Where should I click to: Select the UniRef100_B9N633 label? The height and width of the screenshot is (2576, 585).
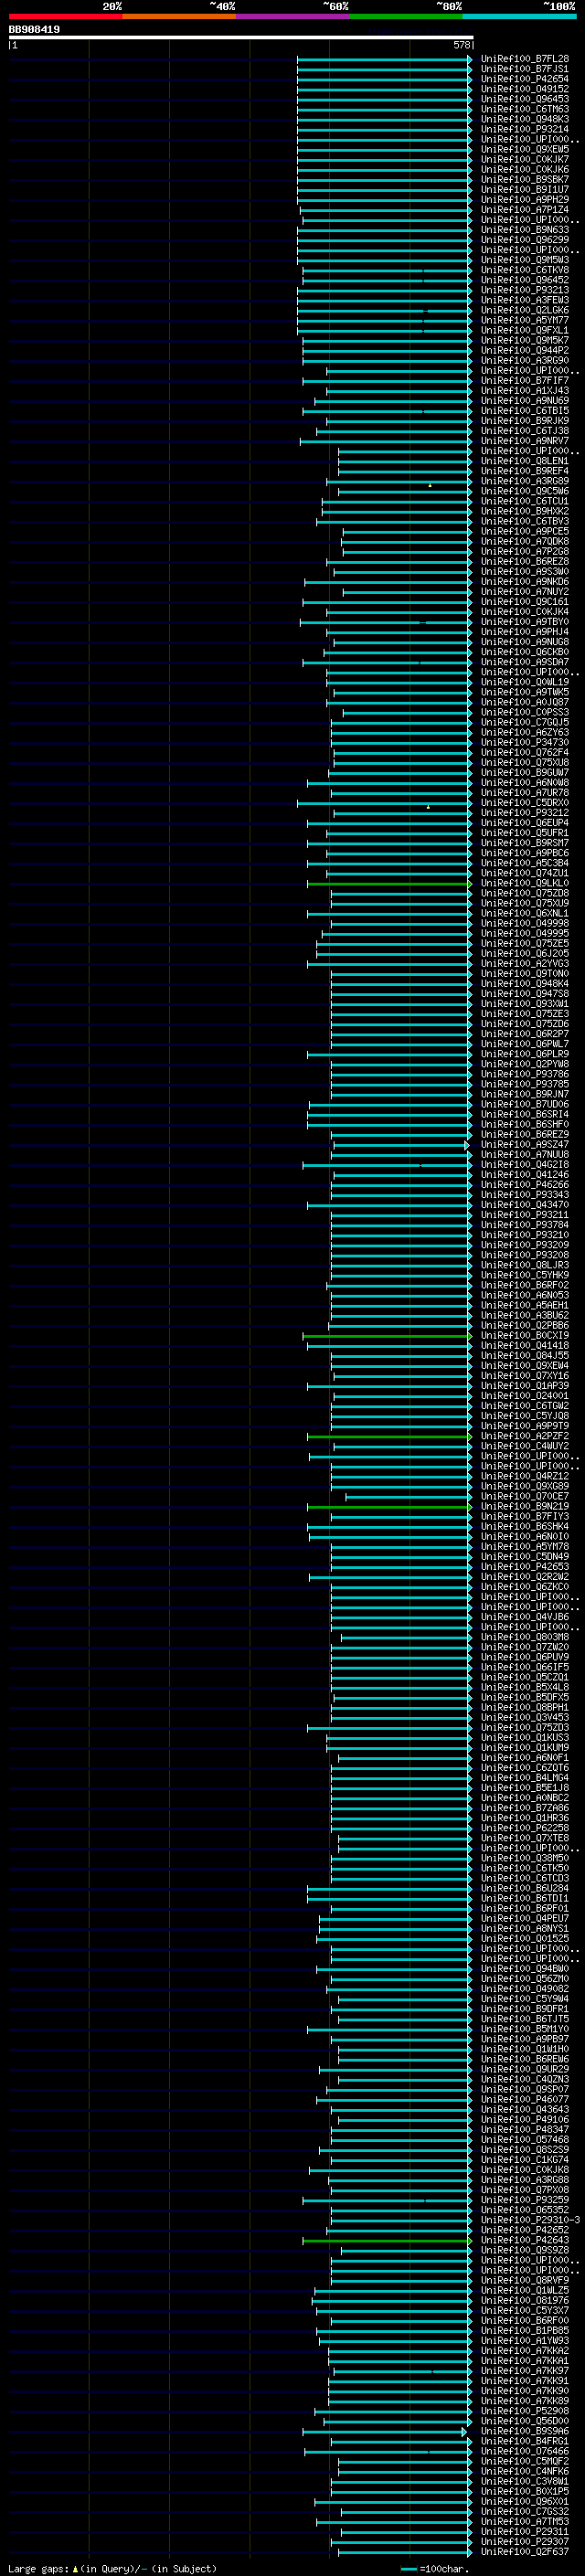525,230
